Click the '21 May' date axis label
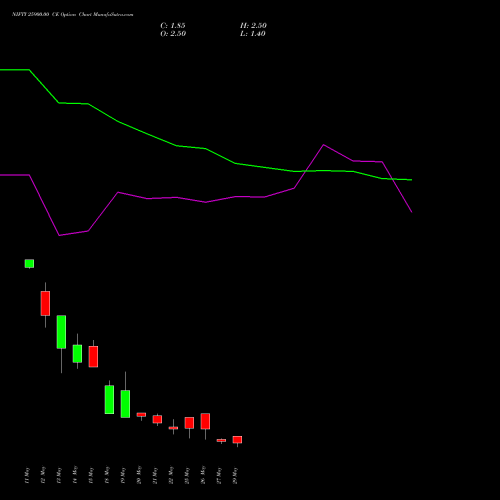The width and height of the screenshot is (500, 500). [x=155, y=475]
